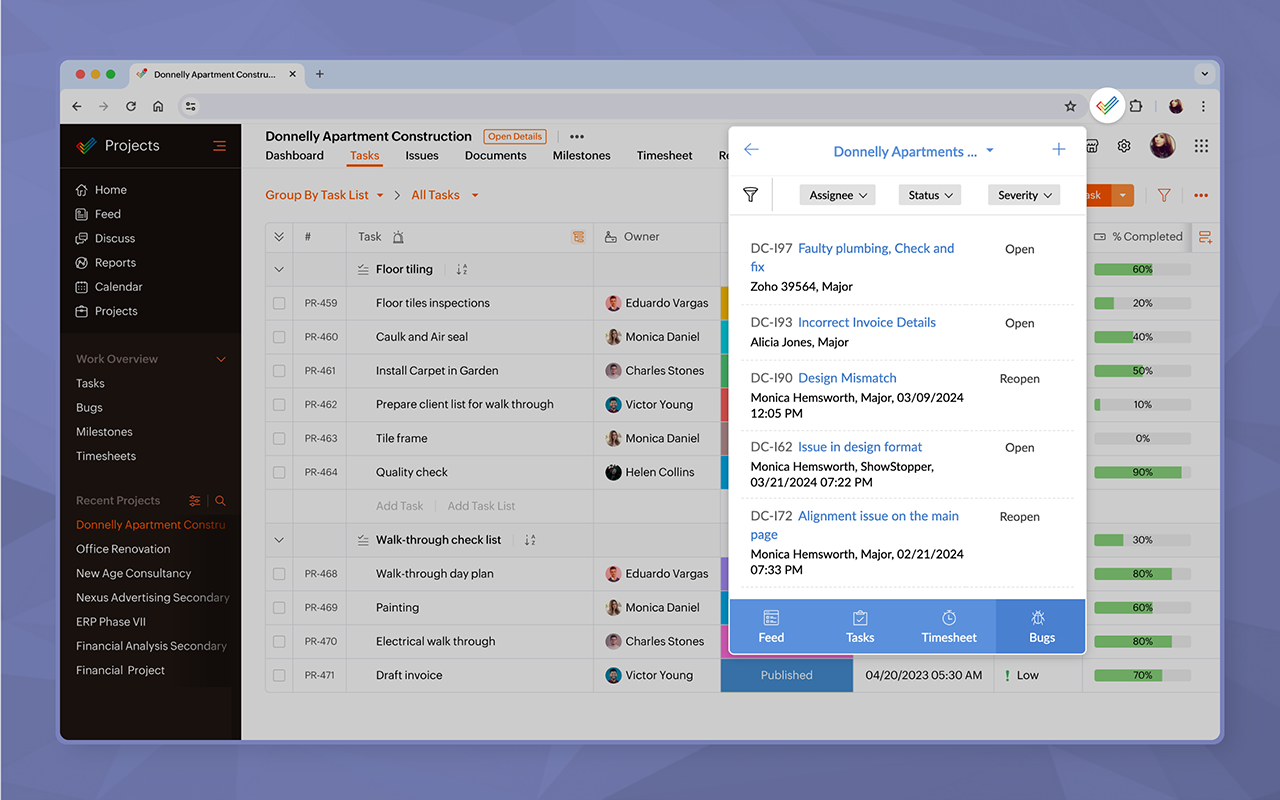Open project options ellipsis near Open Details
The height and width of the screenshot is (800, 1280).
point(577,137)
